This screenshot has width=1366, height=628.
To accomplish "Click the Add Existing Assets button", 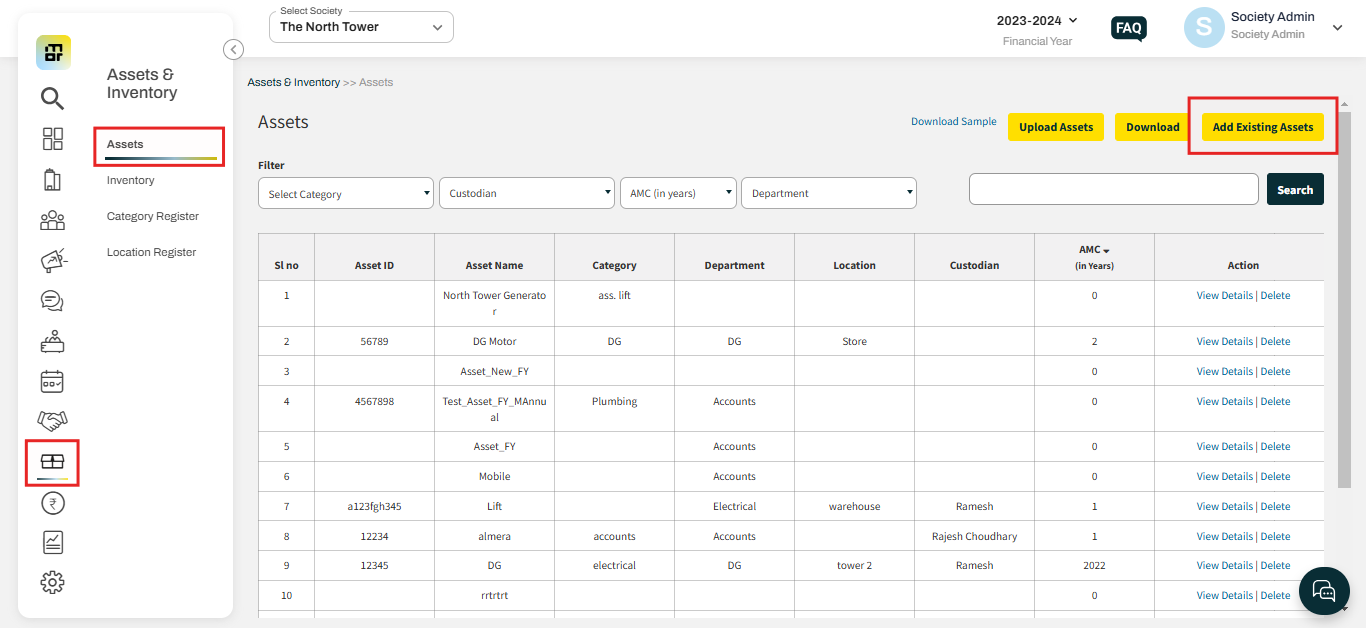I will (x=1262, y=128).
